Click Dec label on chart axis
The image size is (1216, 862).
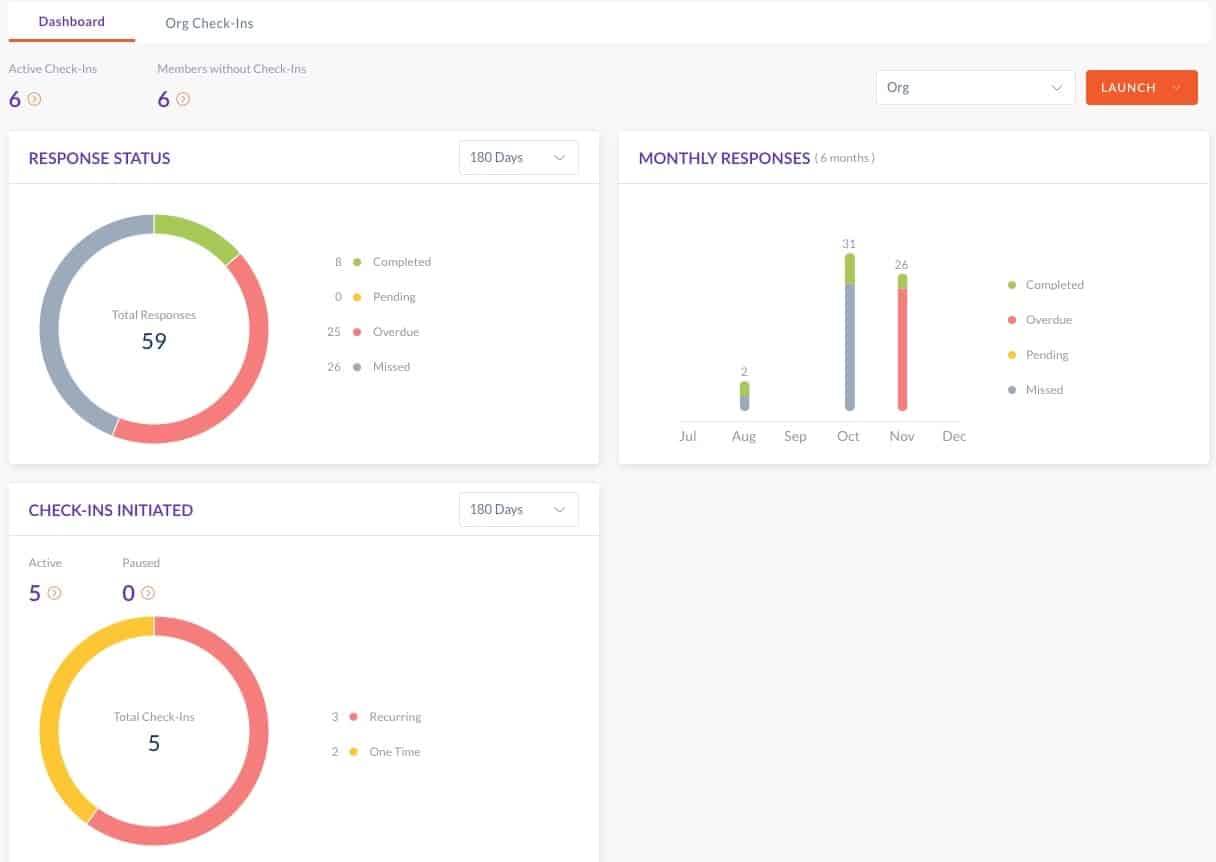point(954,436)
